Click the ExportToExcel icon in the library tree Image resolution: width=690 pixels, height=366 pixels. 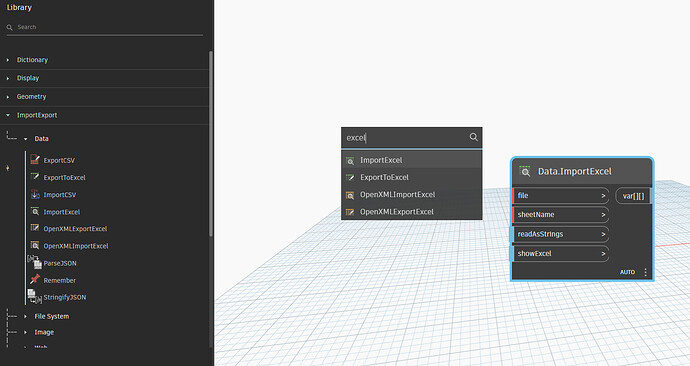coord(35,177)
